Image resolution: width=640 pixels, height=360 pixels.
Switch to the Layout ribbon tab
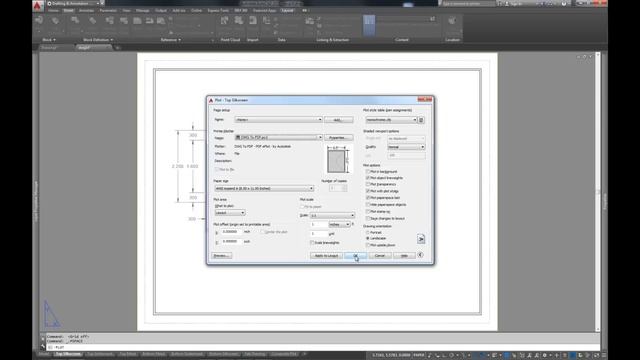[x=288, y=11]
